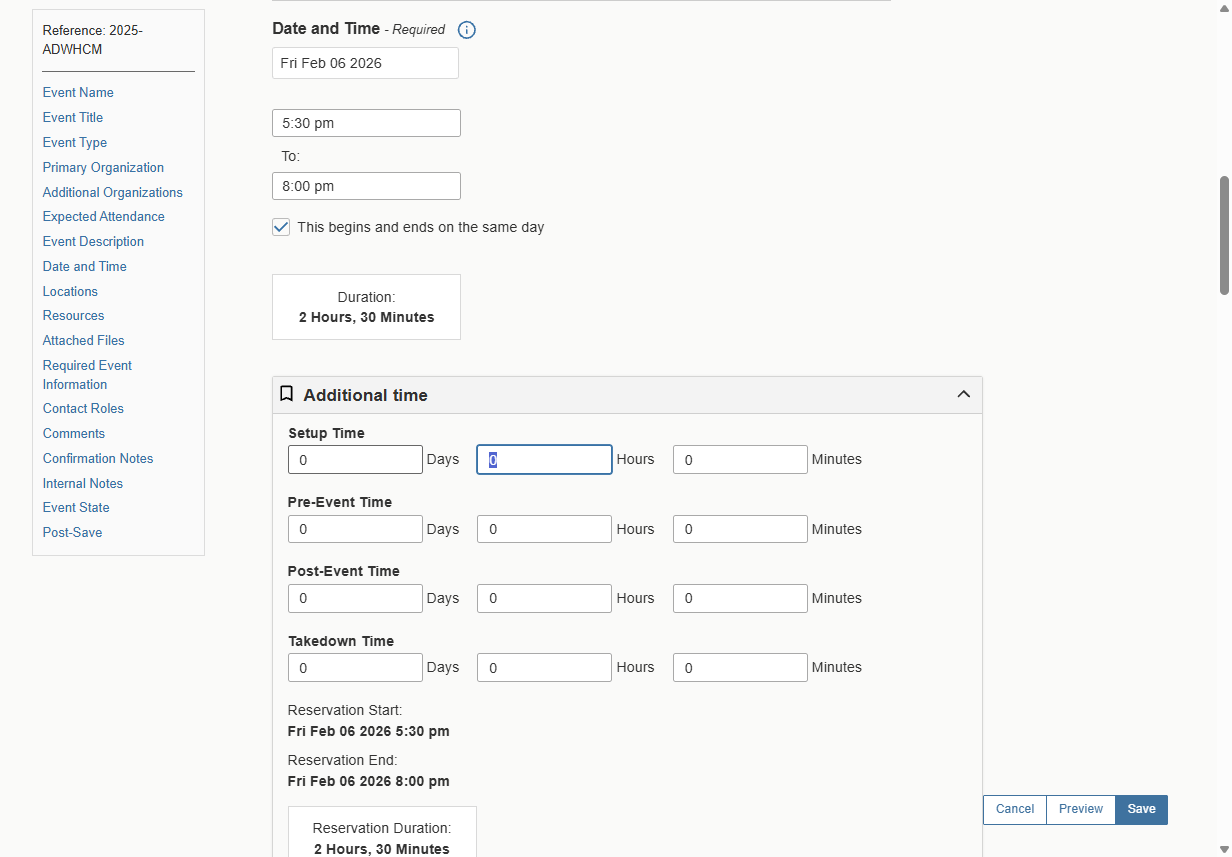Uncheck 'This begins and ends on the same day'
Image resolution: width=1232 pixels, height=857 pixels.
point(281,227)
